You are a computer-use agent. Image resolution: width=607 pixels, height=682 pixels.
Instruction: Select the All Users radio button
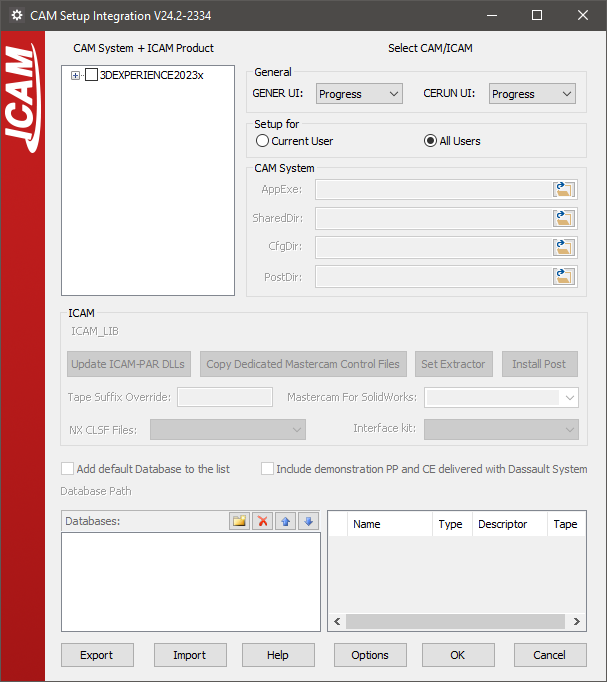[x=430, y=141]
